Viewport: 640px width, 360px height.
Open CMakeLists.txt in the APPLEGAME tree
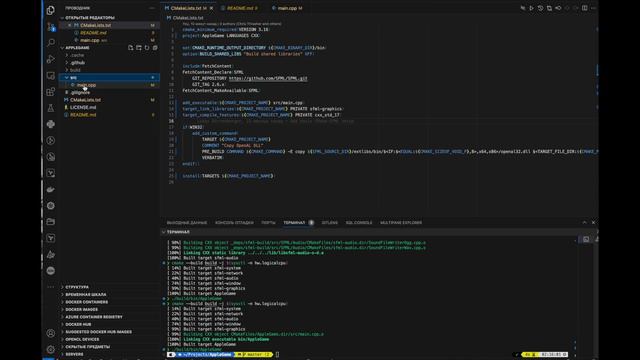pos(109,100)
